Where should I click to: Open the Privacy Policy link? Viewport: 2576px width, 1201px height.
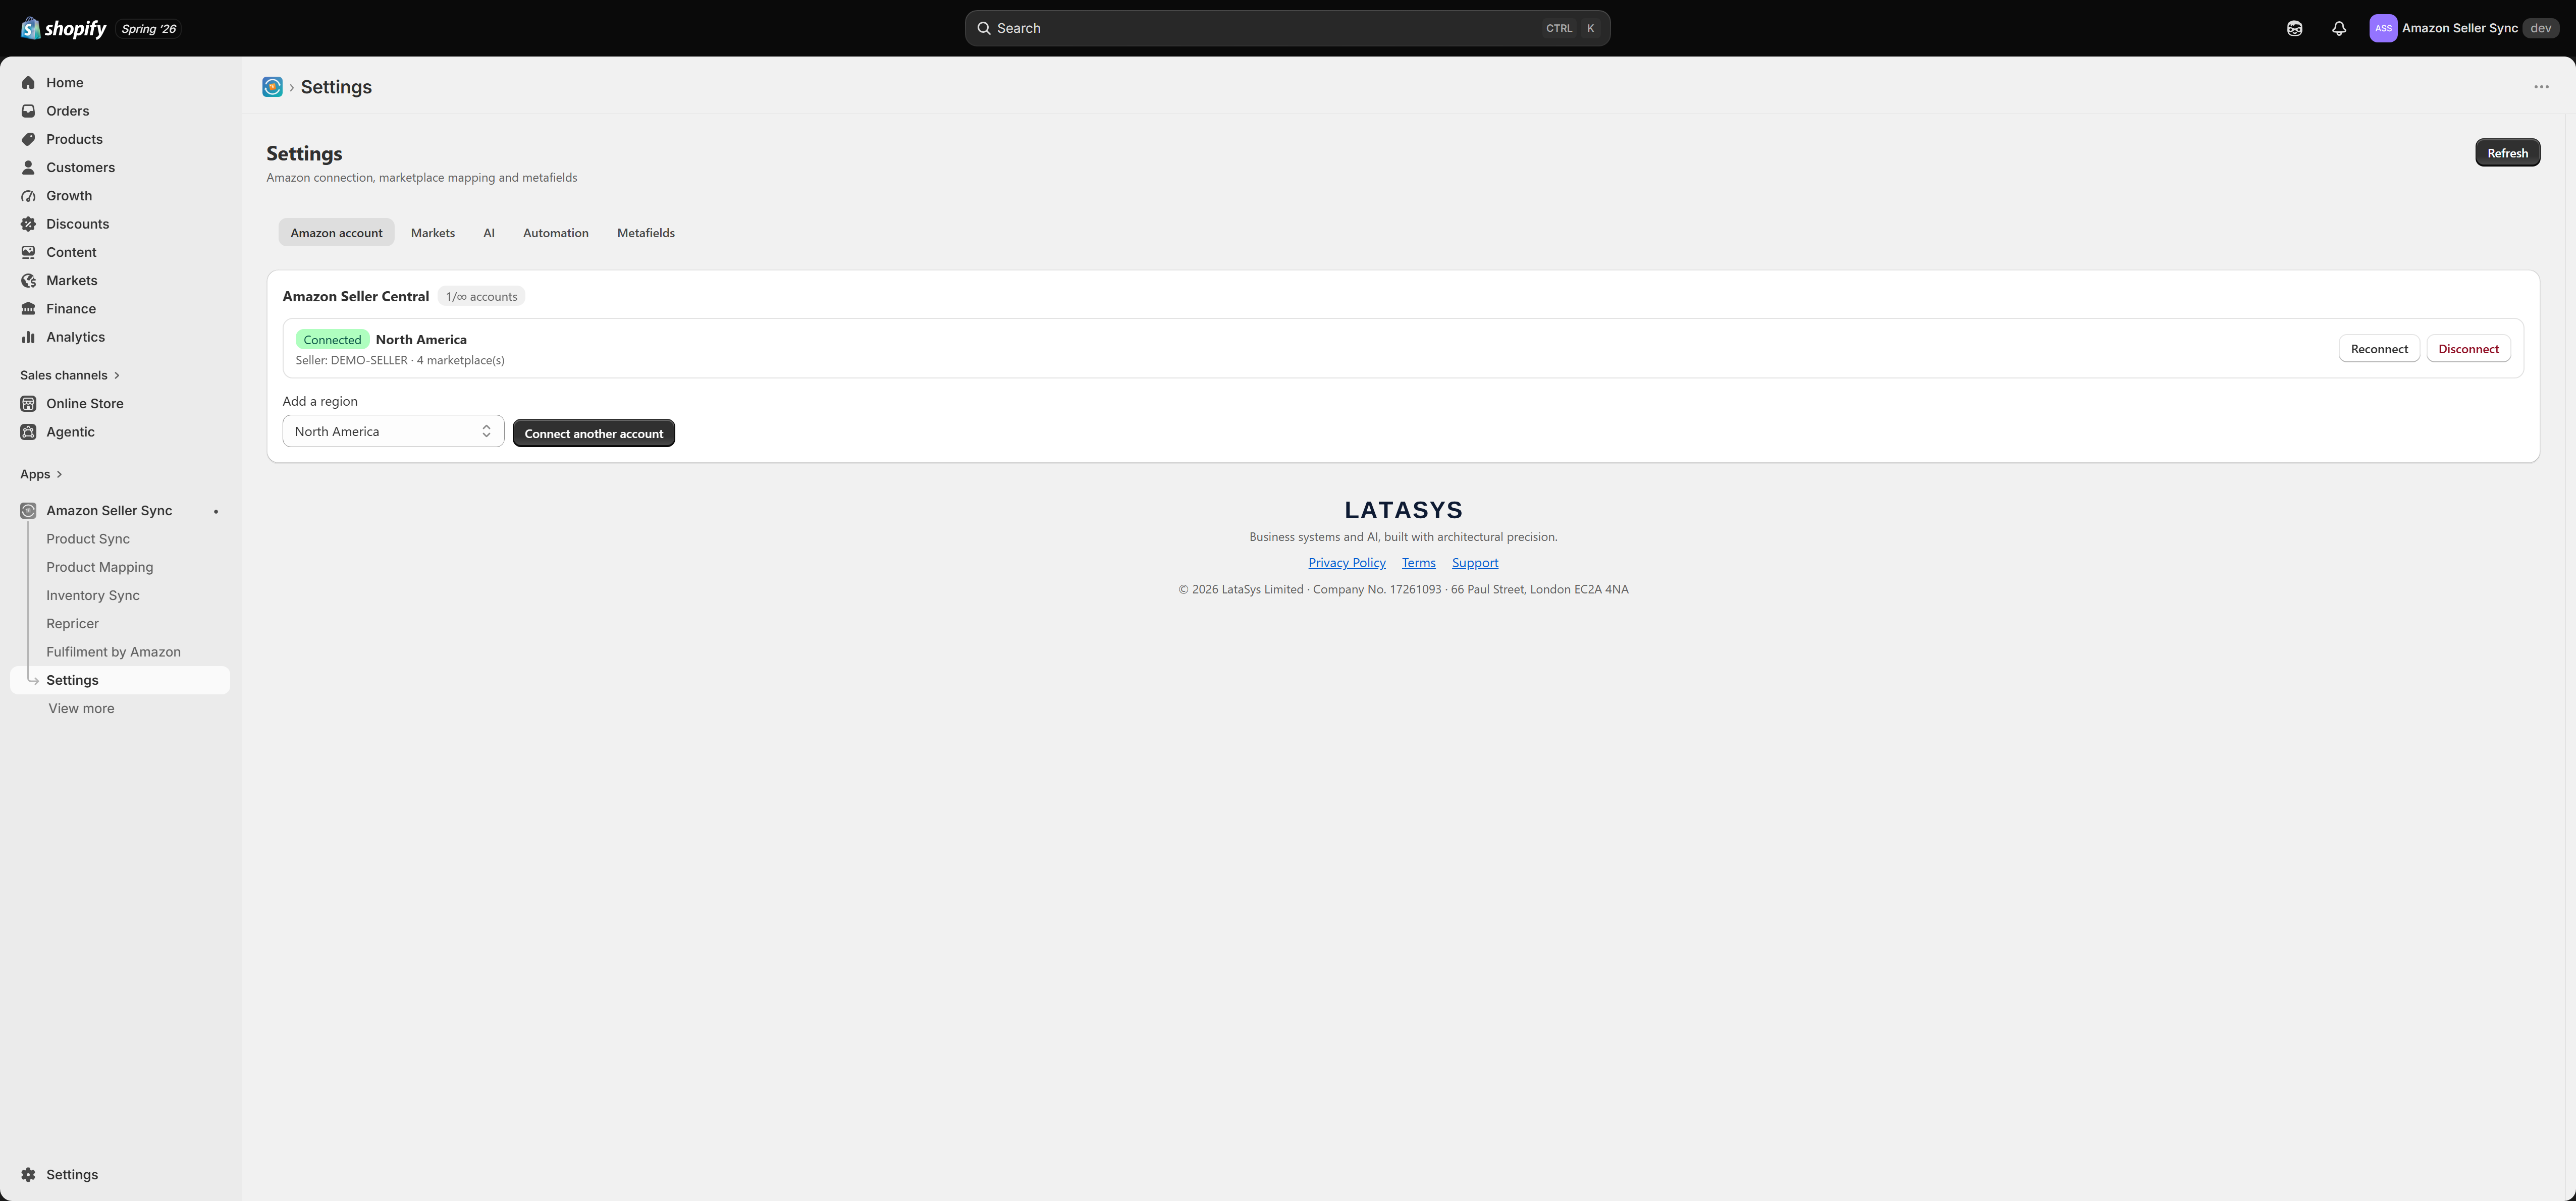click(1347, 563)
